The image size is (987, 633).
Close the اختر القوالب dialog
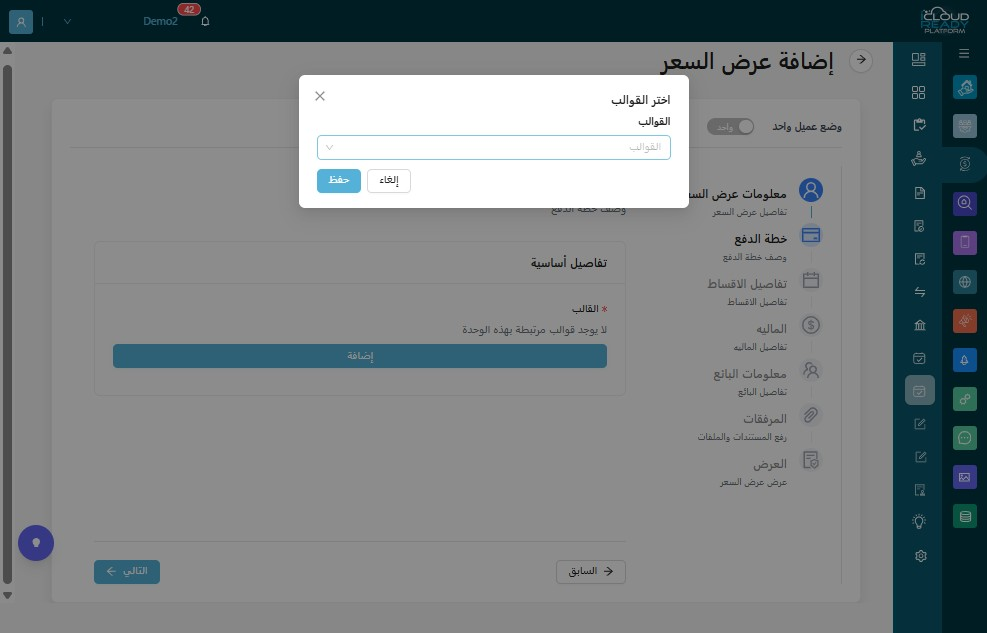pyautogui.click(x=320, y=96)
